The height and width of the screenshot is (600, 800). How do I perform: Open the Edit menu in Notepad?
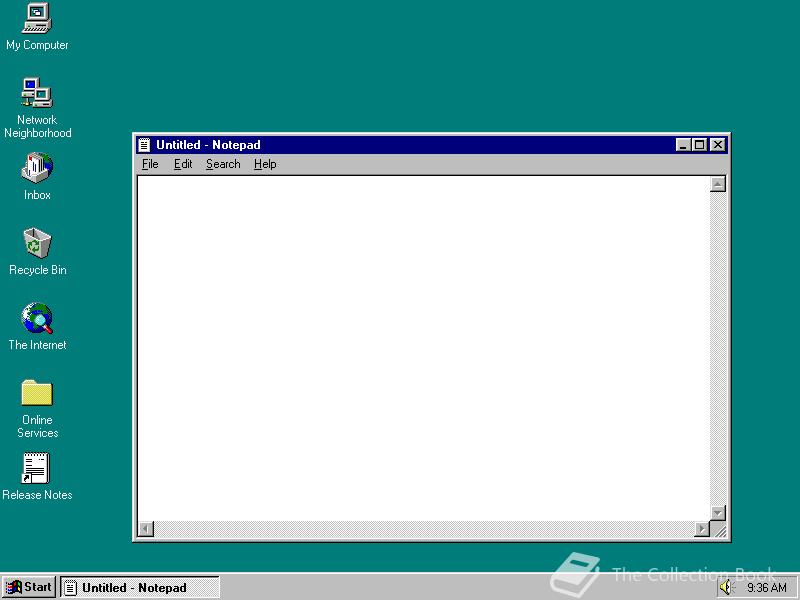point(183,164)
